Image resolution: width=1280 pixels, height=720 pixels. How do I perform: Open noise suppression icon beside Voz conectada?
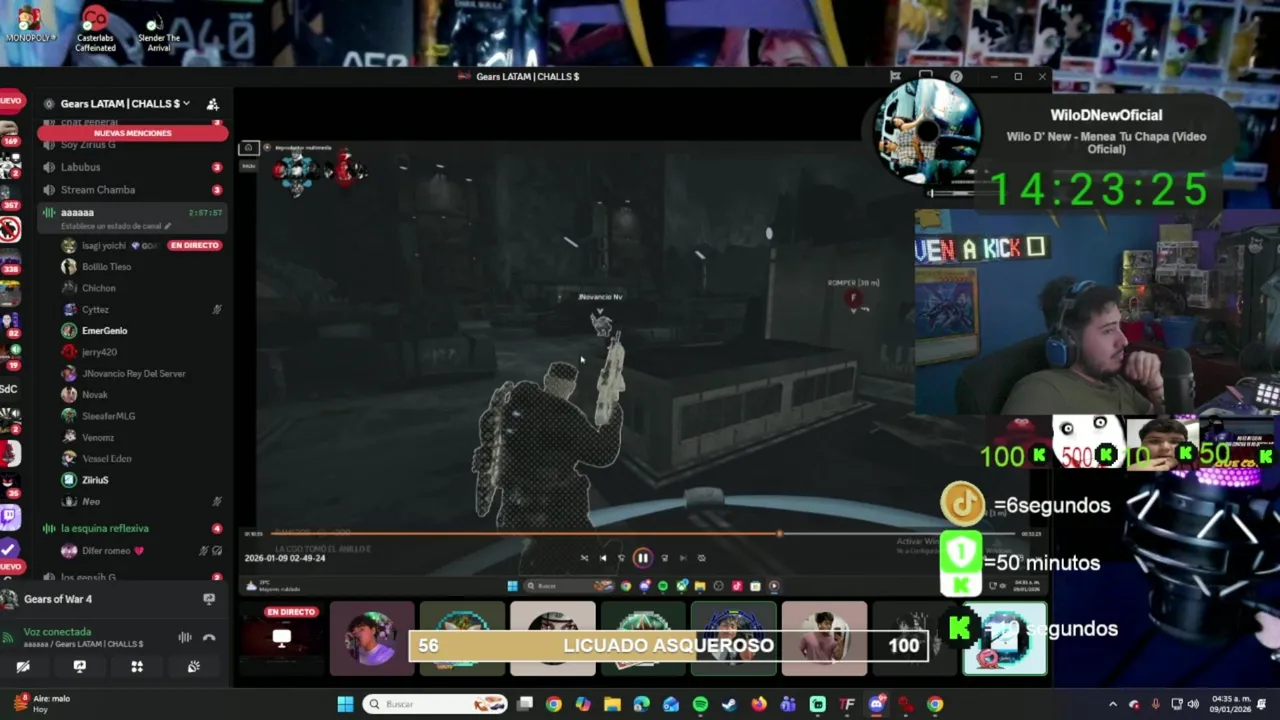[x=185, y=637]
